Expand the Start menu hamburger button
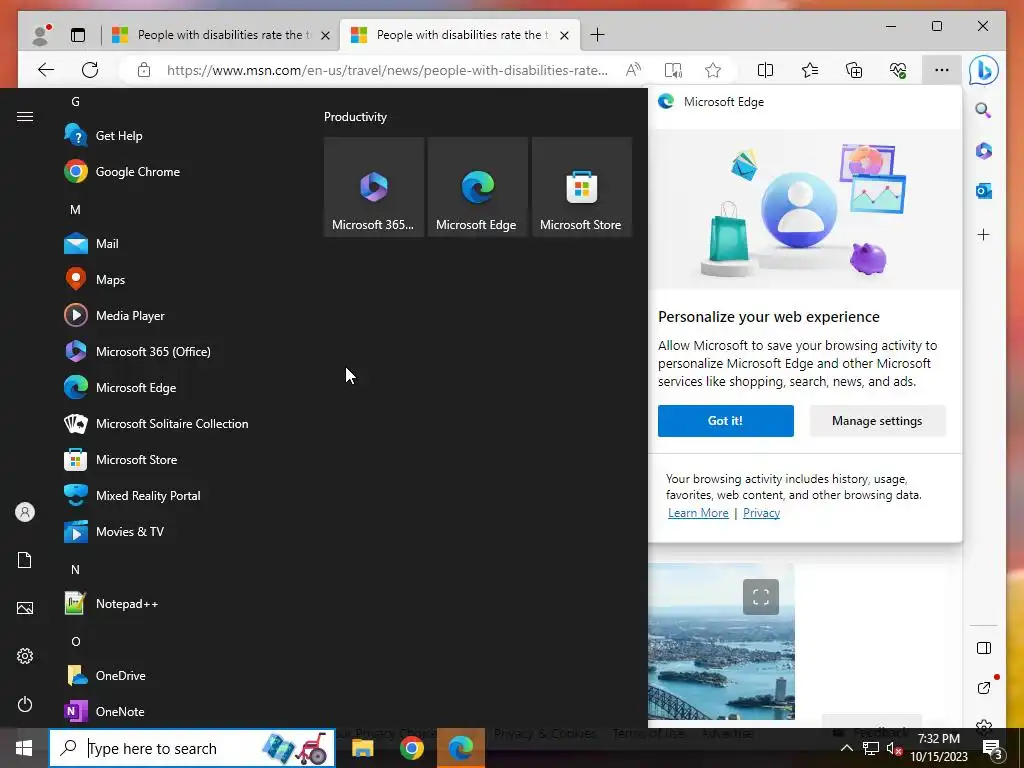1024x768 pixels. click(25, 116)
